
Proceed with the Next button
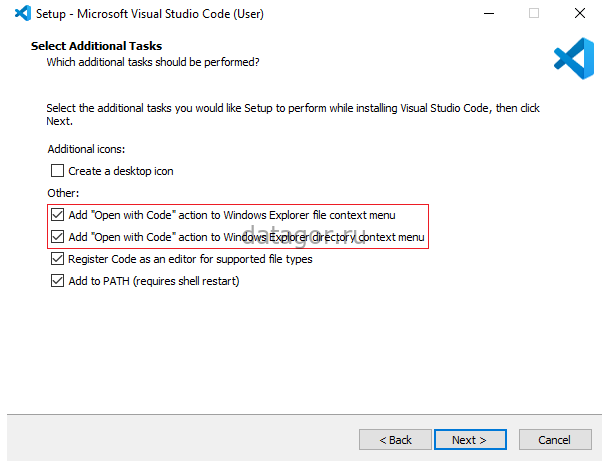(x=470, y=440)
